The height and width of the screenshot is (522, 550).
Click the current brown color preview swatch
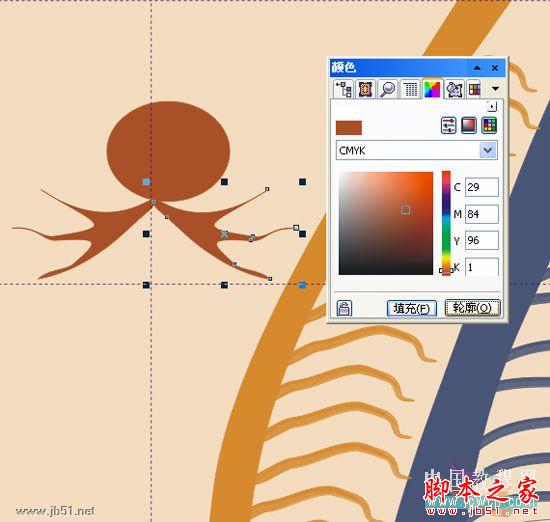click(x=349, y=128)
